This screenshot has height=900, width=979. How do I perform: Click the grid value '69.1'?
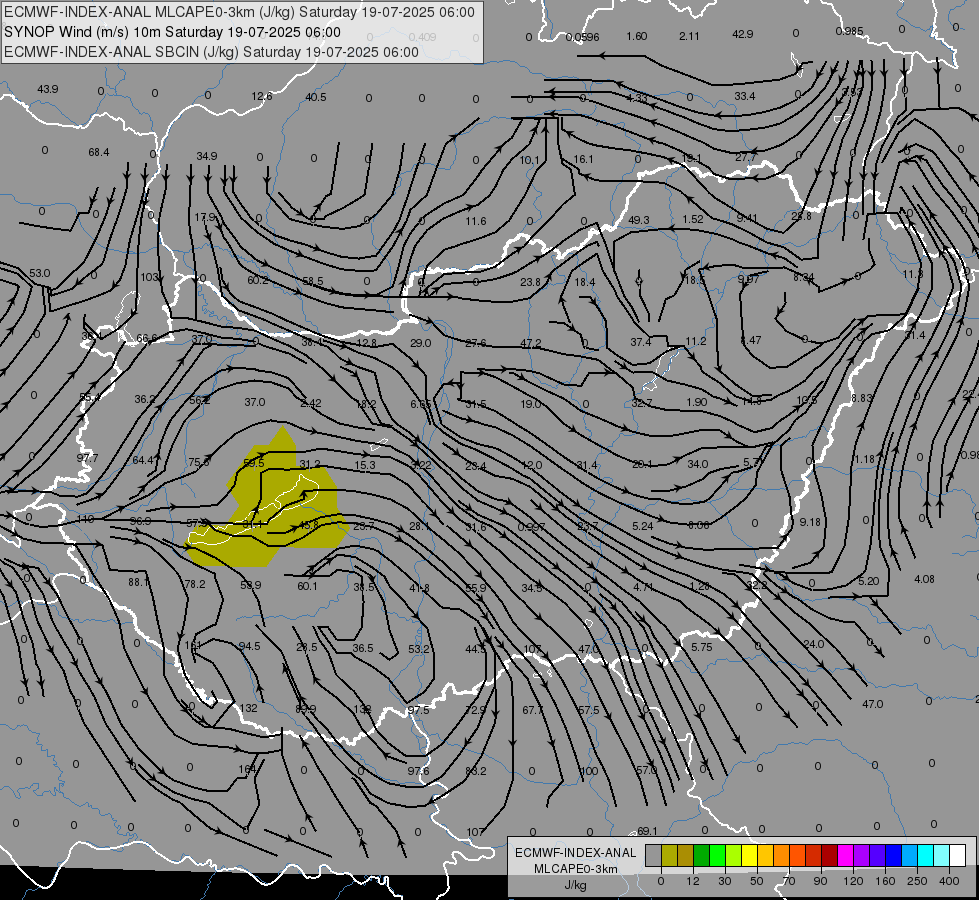(647, 831)
